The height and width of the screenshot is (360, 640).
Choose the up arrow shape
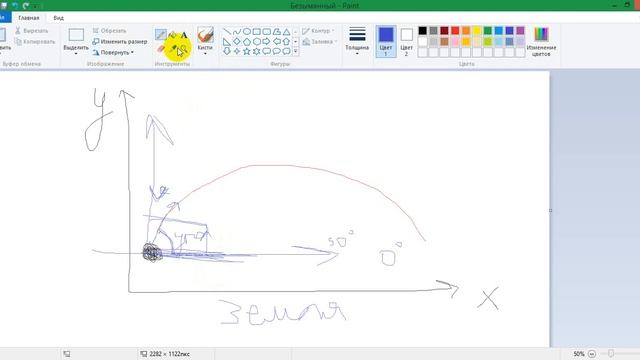click(287, 41)
